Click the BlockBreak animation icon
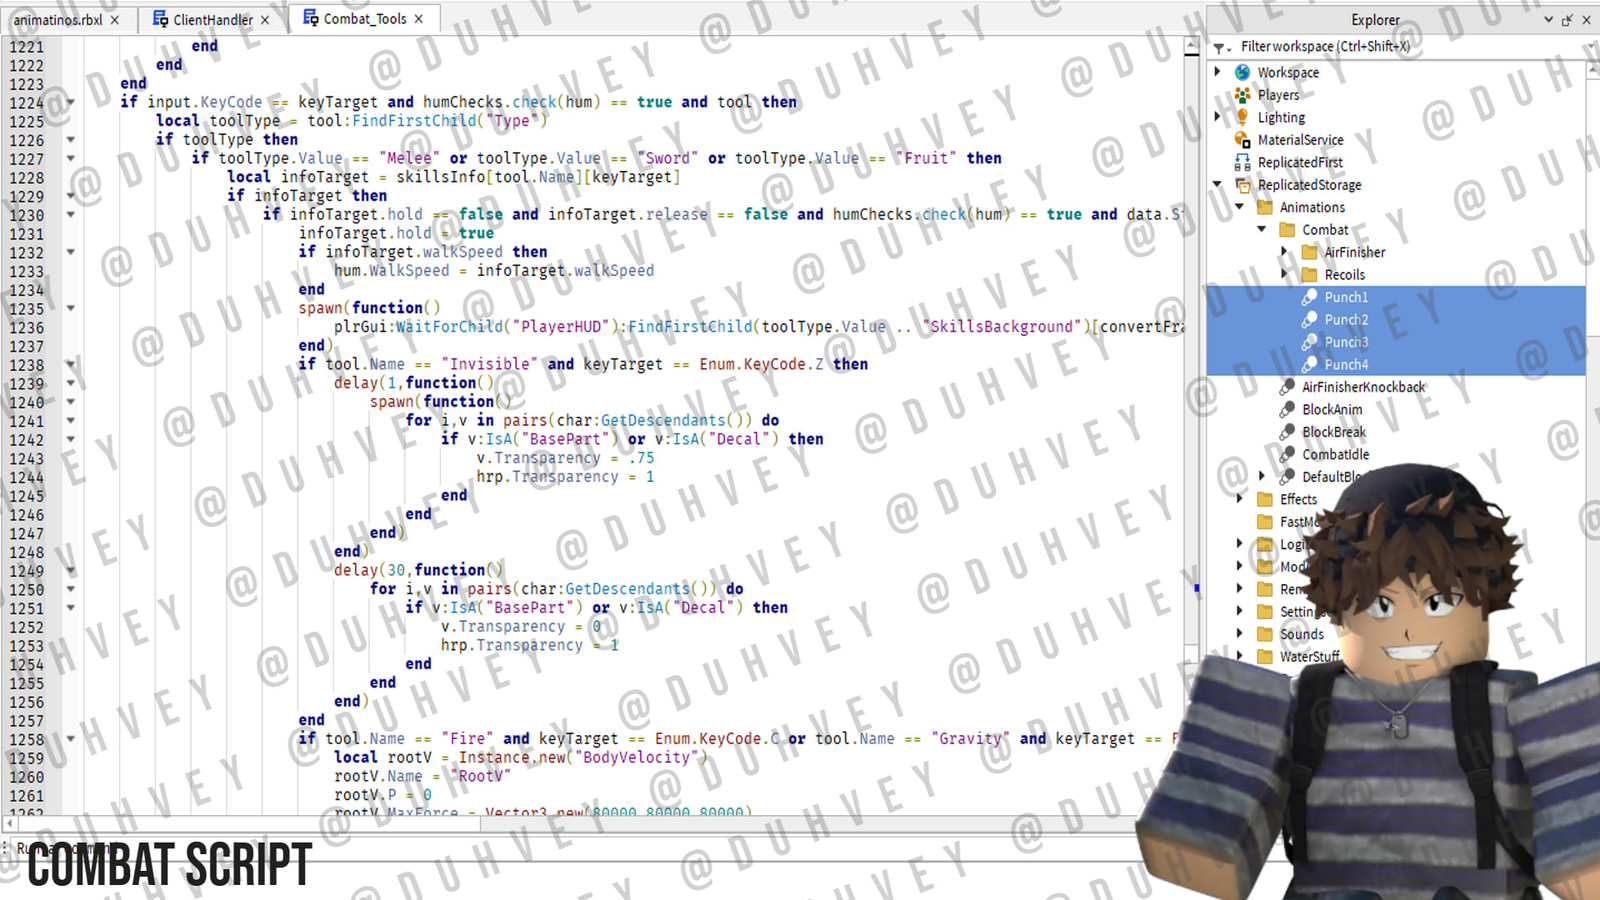The width and height of the screenshot is (1600, 900). (1287, 432)
